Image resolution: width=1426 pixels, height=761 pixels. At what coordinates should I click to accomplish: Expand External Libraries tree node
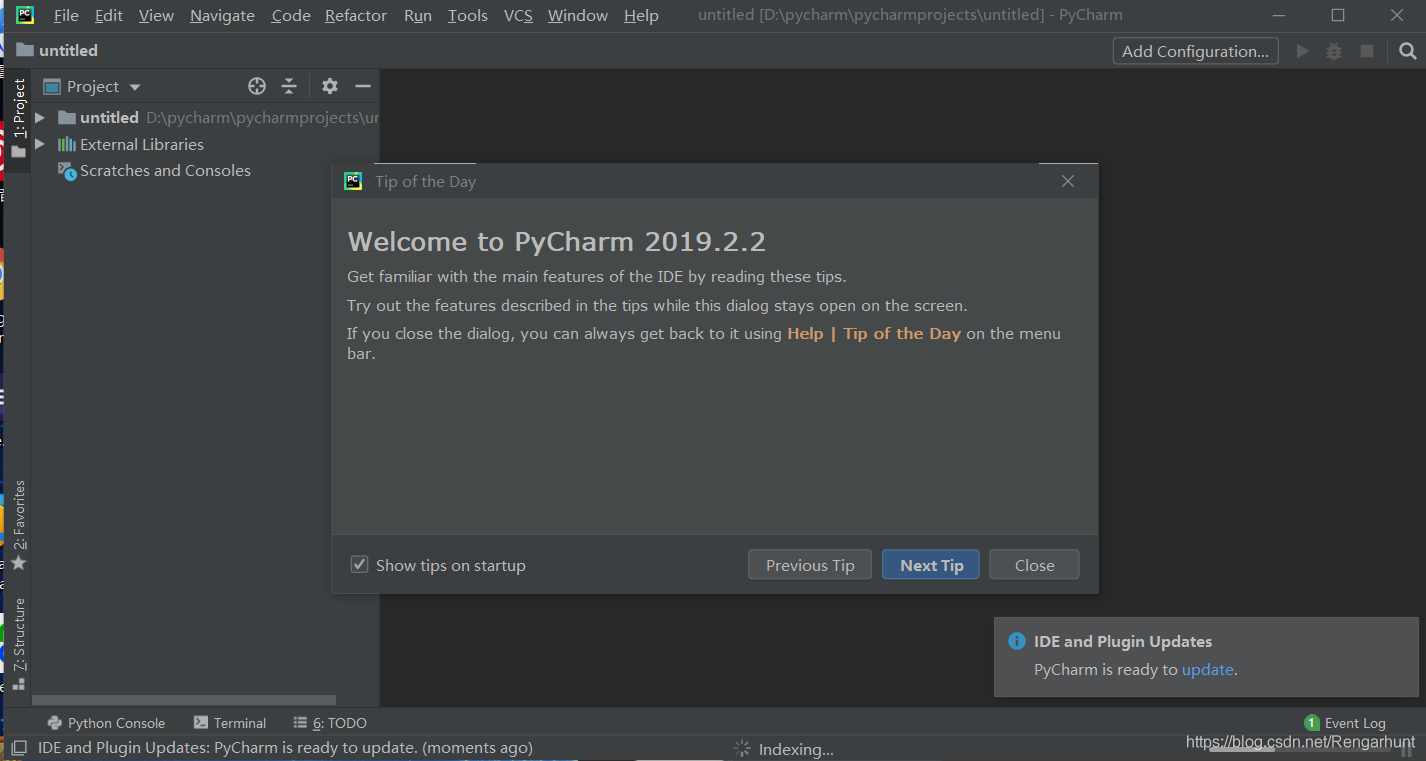click(40, 144)
